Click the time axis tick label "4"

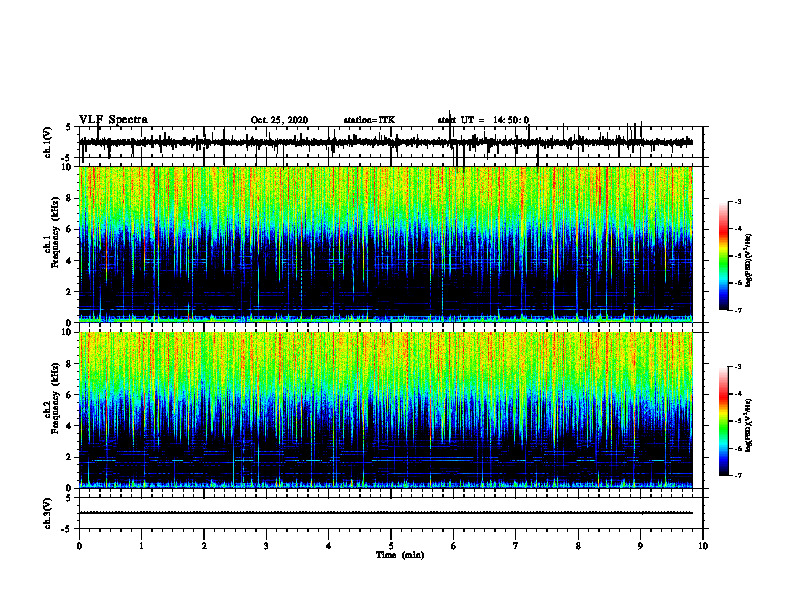329,546
